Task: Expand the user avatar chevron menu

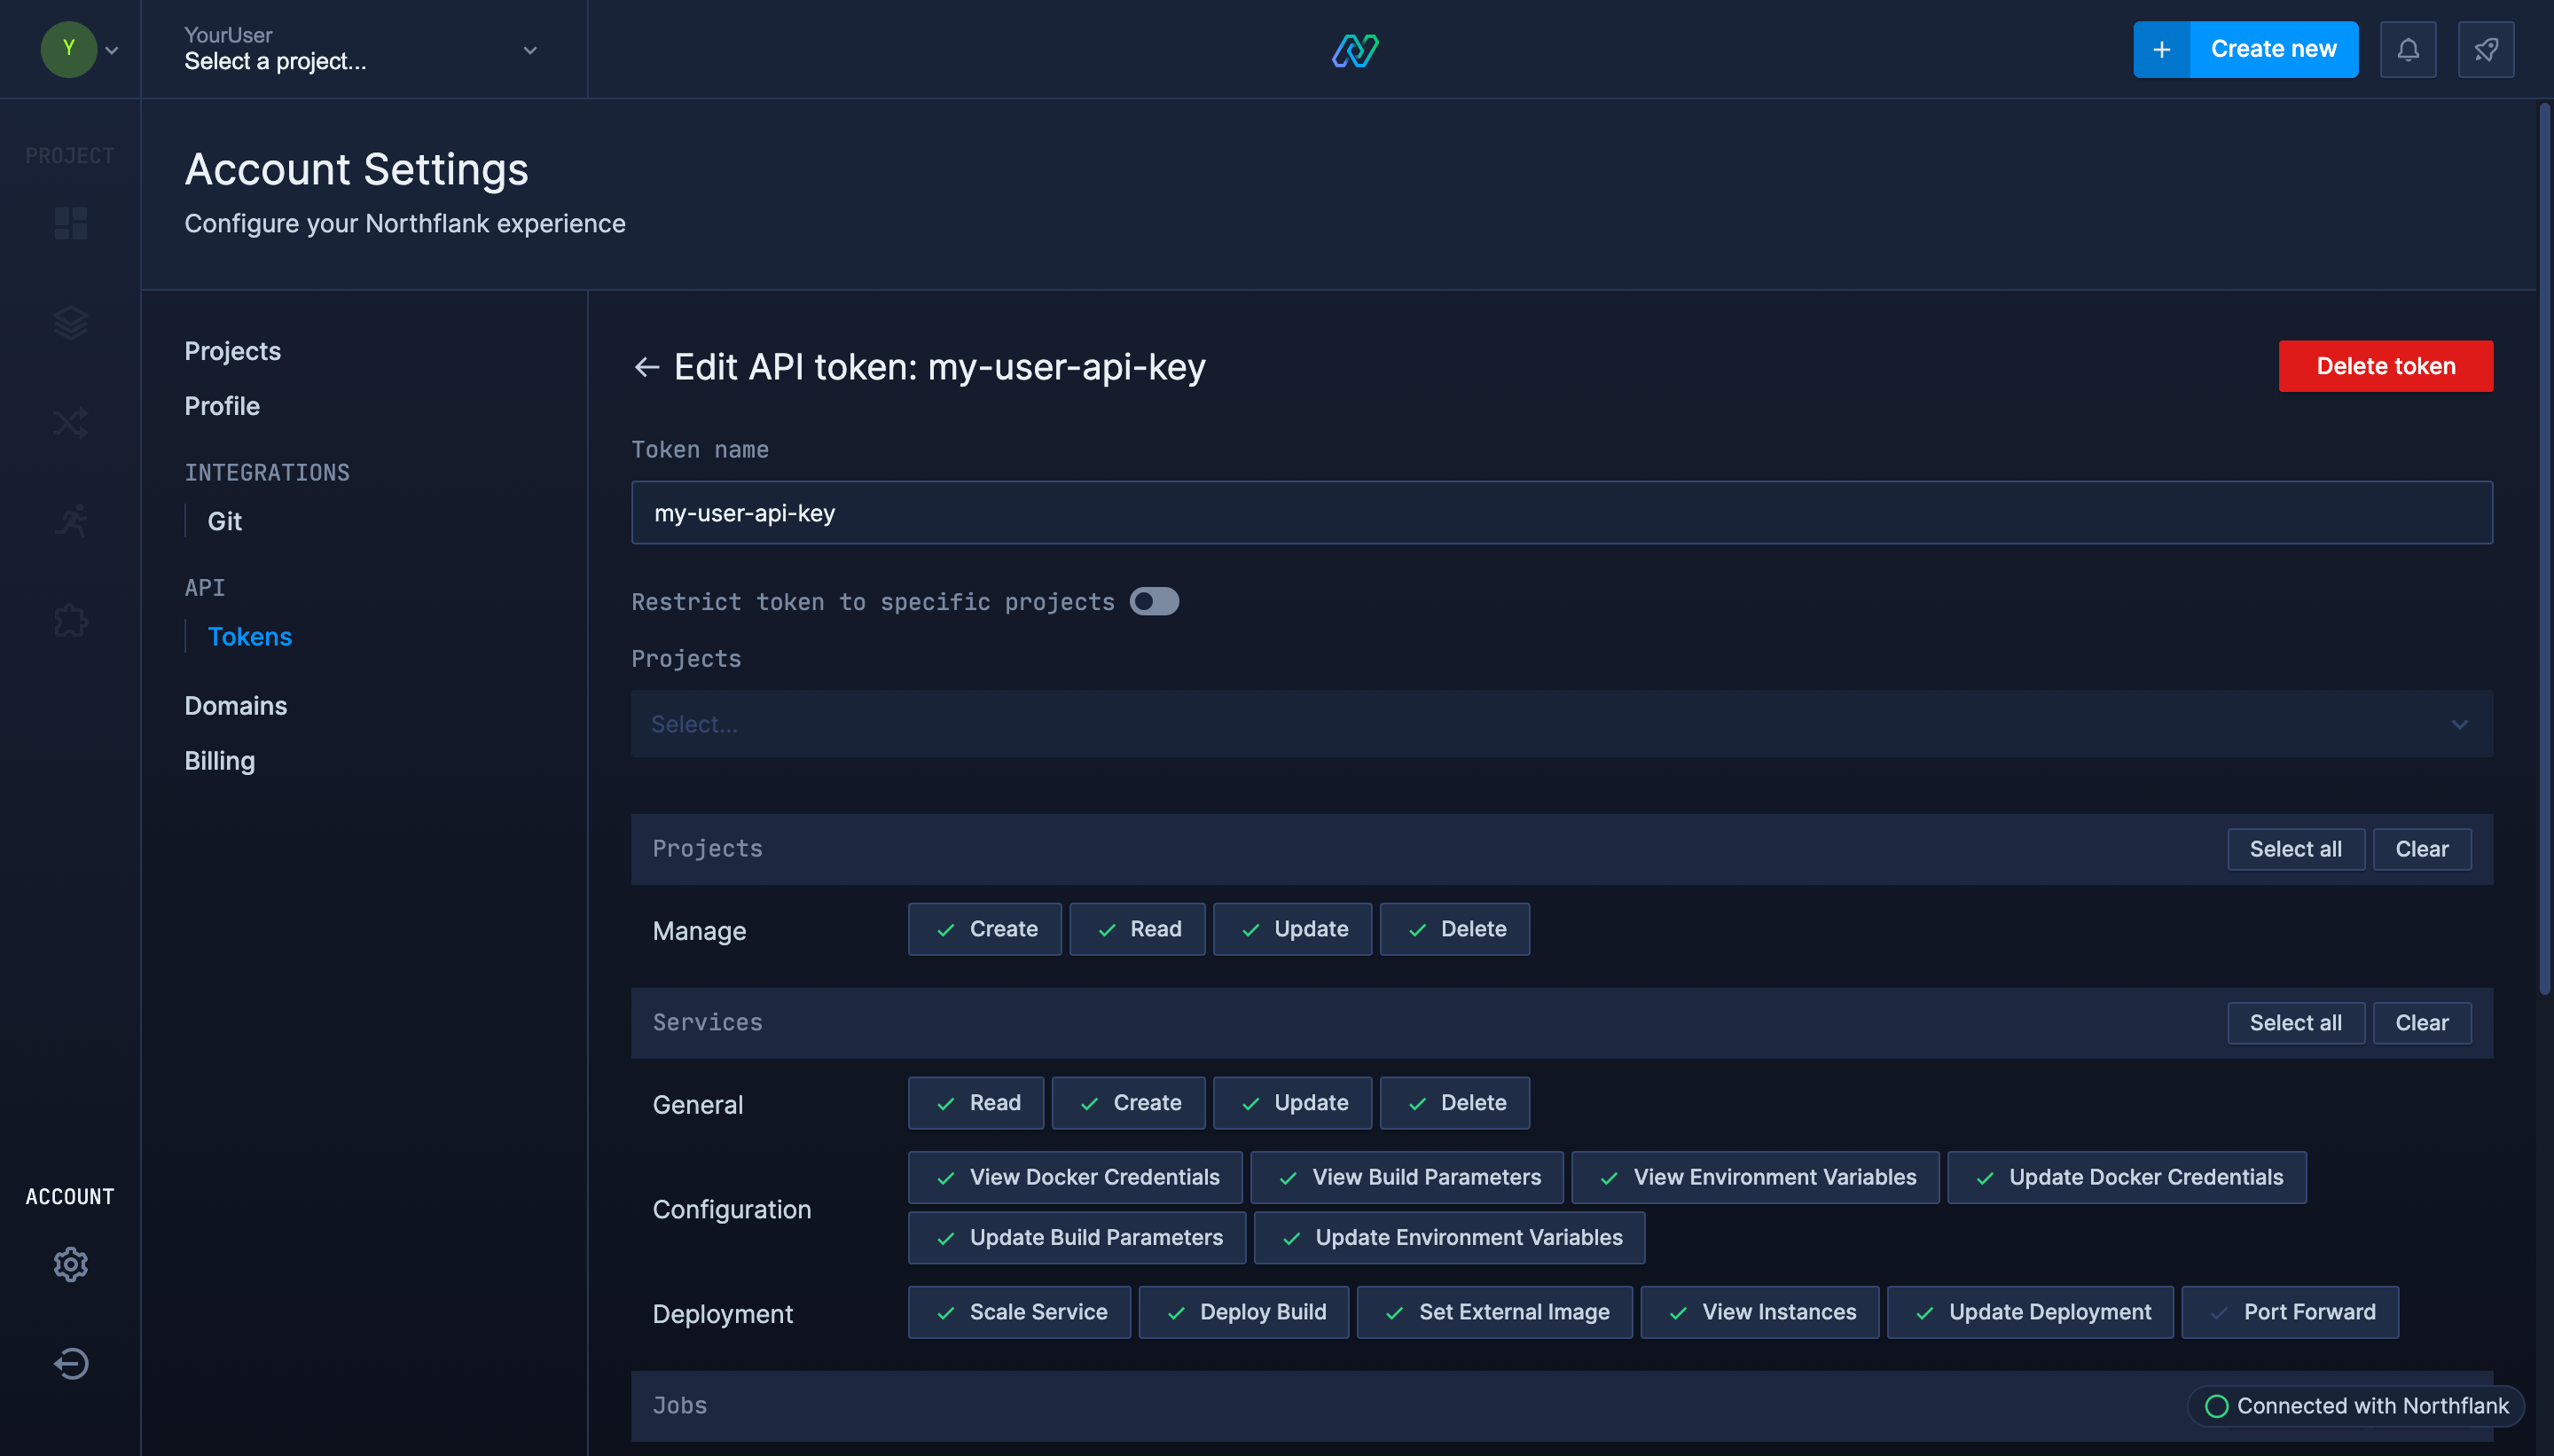Action: click(112, 50)
